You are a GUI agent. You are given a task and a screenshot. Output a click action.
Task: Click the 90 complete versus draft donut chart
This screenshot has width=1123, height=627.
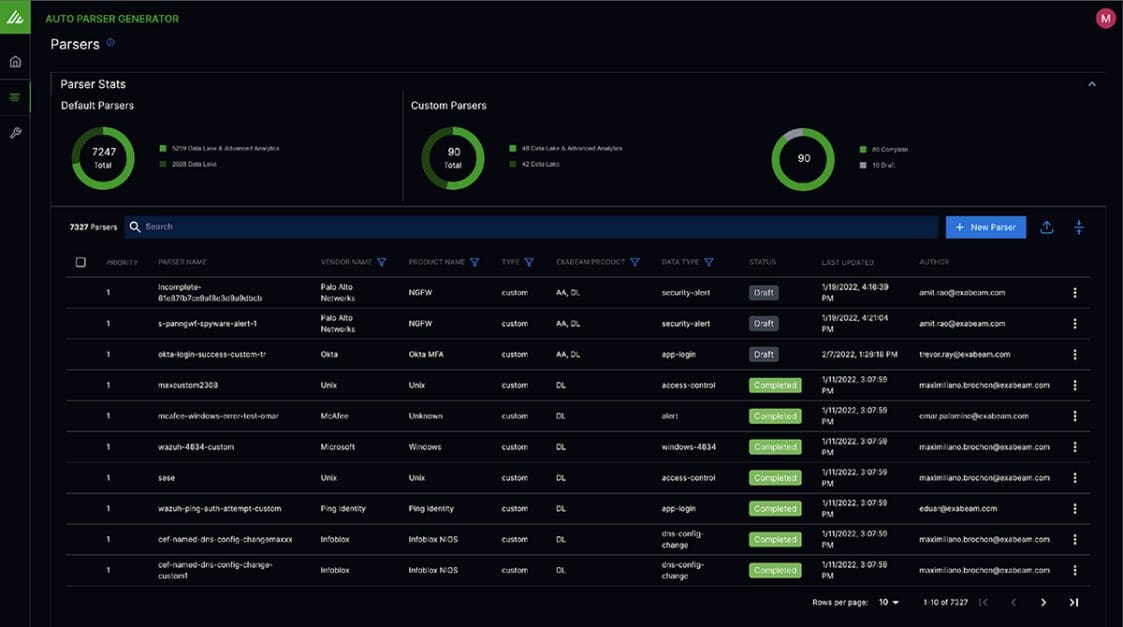click(803, 159)
